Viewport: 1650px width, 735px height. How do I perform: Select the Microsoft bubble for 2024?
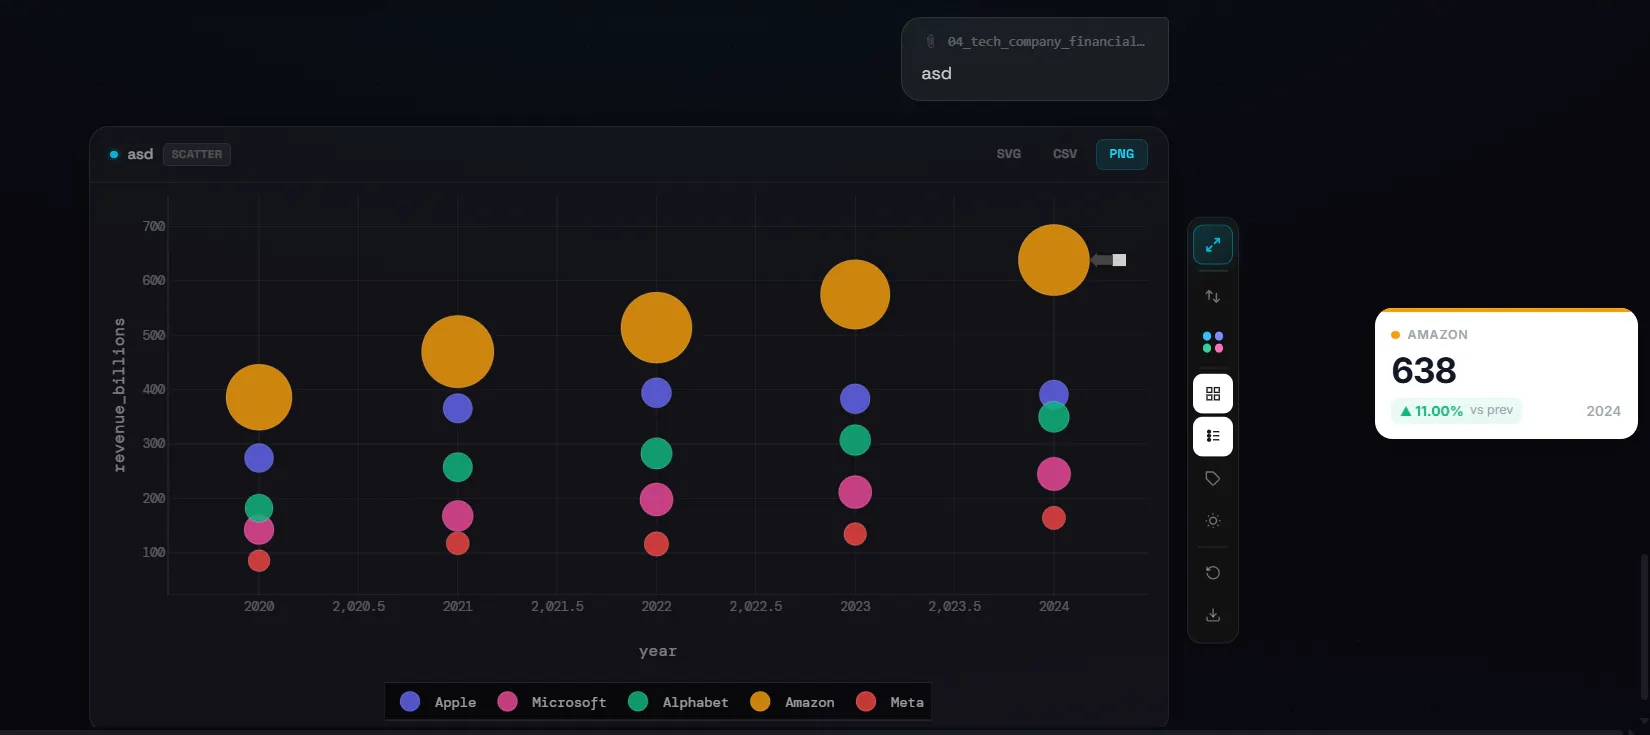tap(1054, 474)
